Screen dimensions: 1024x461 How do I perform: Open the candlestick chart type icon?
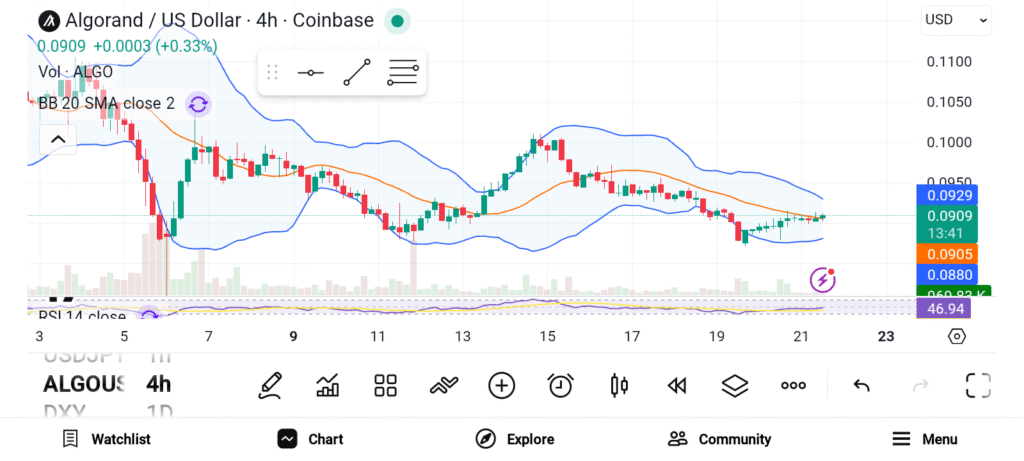coord(619,385)
